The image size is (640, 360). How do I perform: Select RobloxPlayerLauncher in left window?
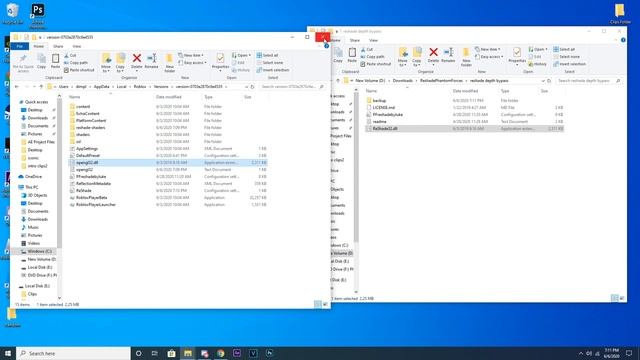point(168,204)
